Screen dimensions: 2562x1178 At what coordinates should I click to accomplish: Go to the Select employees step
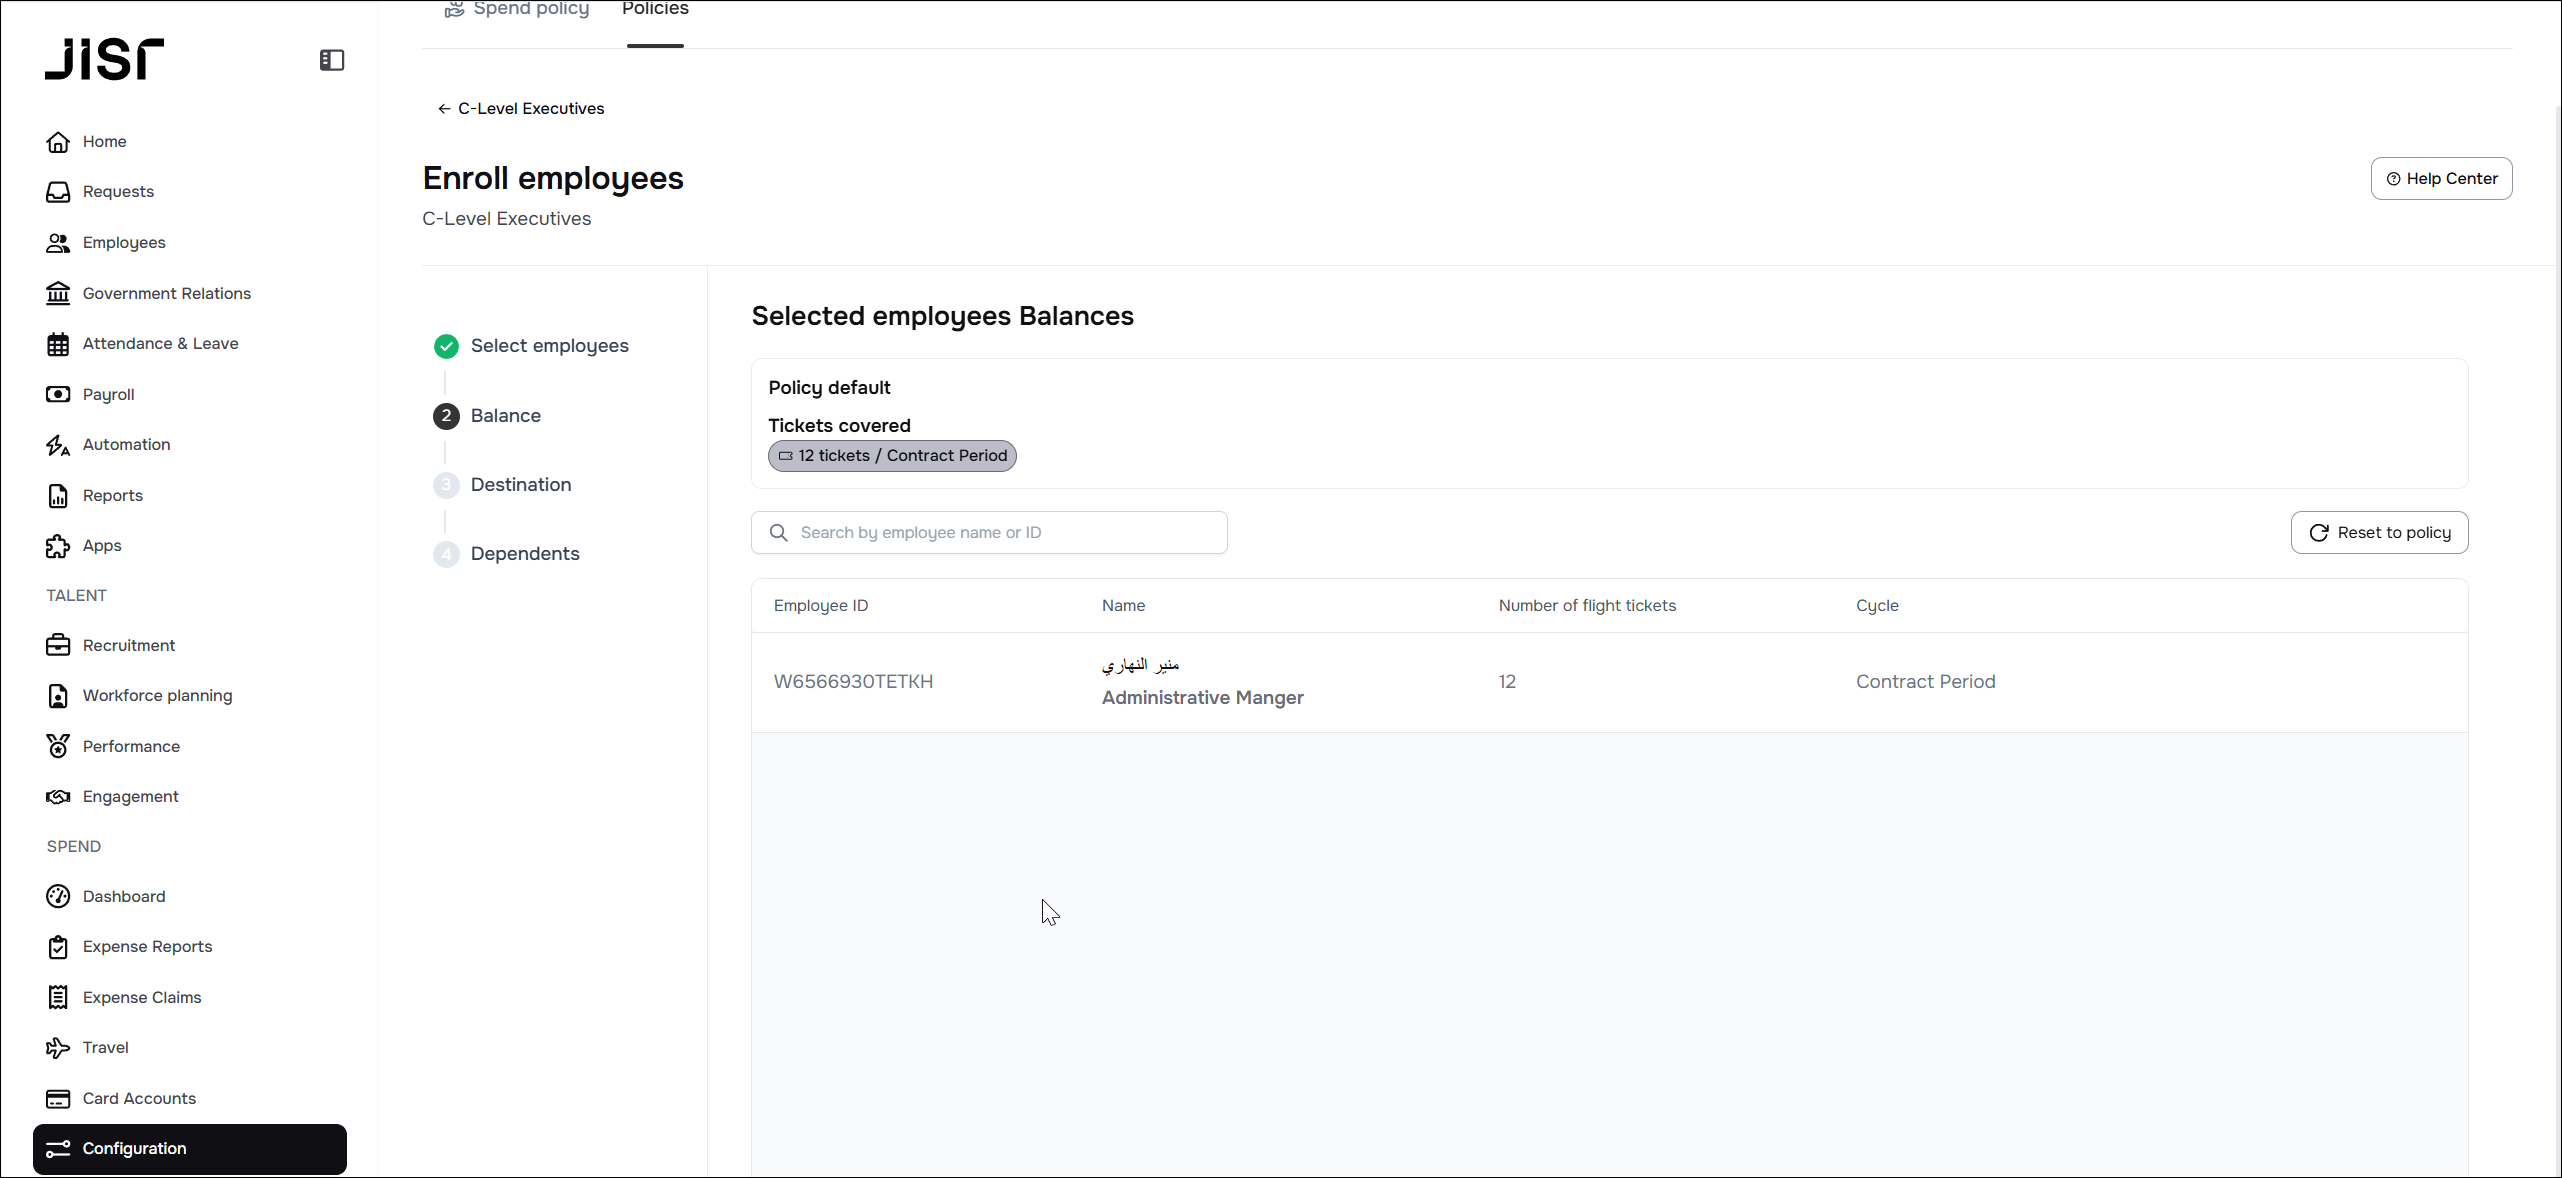(549, 346)
